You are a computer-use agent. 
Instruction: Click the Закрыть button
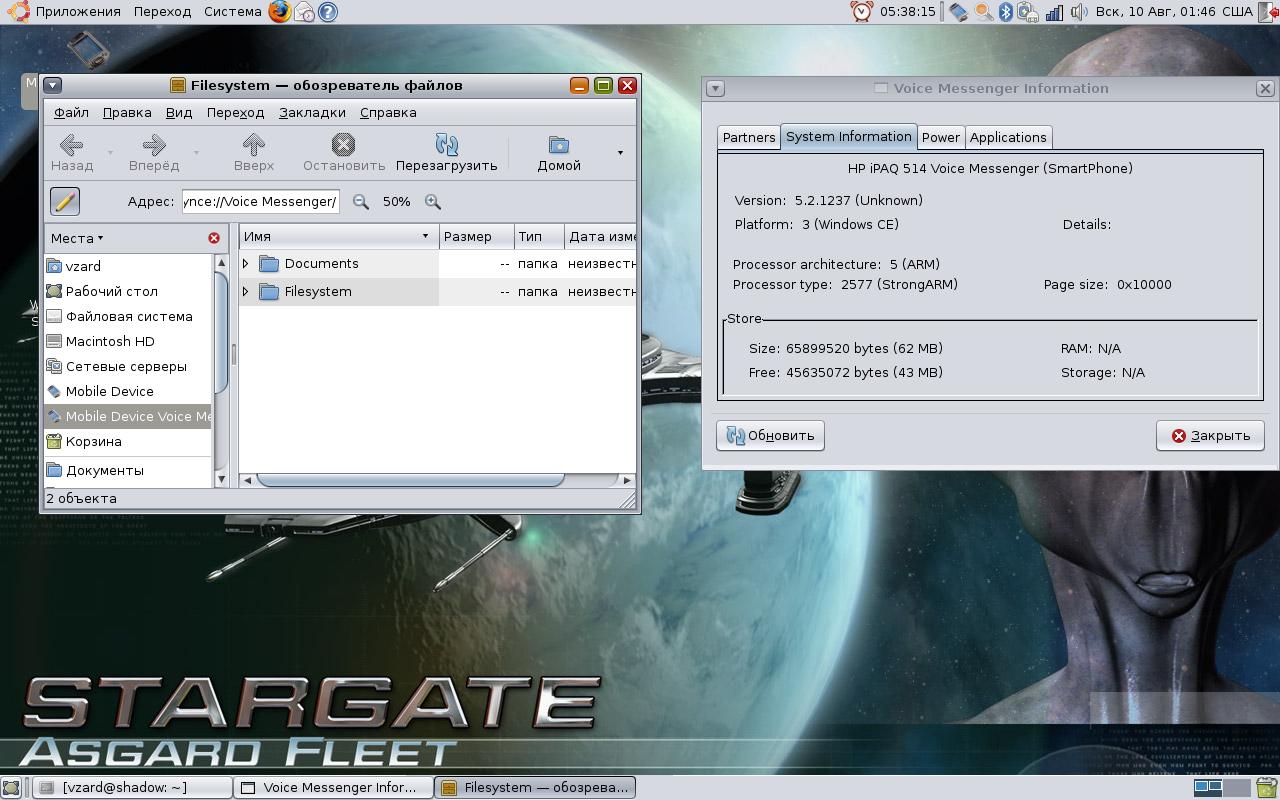click(x=1210, y=435)
